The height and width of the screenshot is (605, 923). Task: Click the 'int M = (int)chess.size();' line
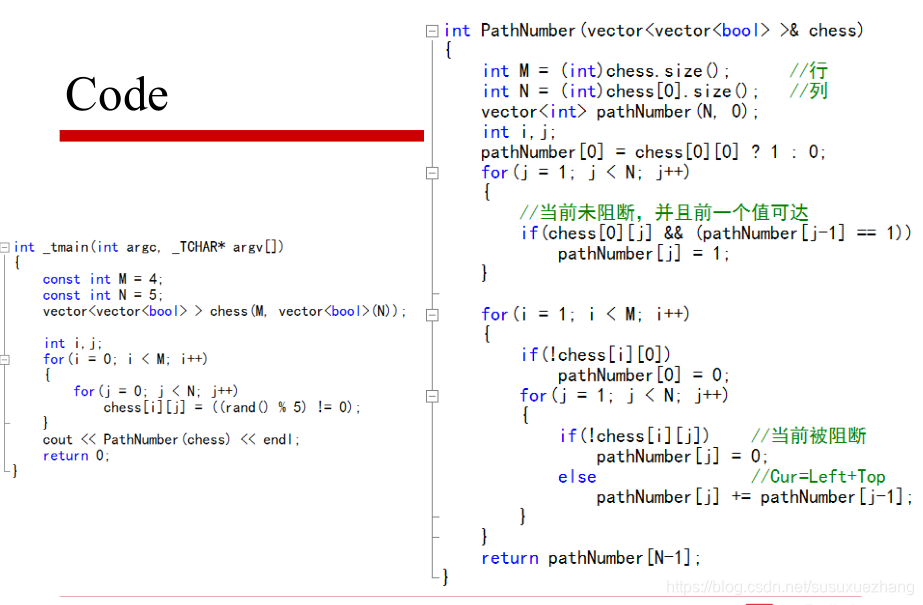tap(606, 71)
